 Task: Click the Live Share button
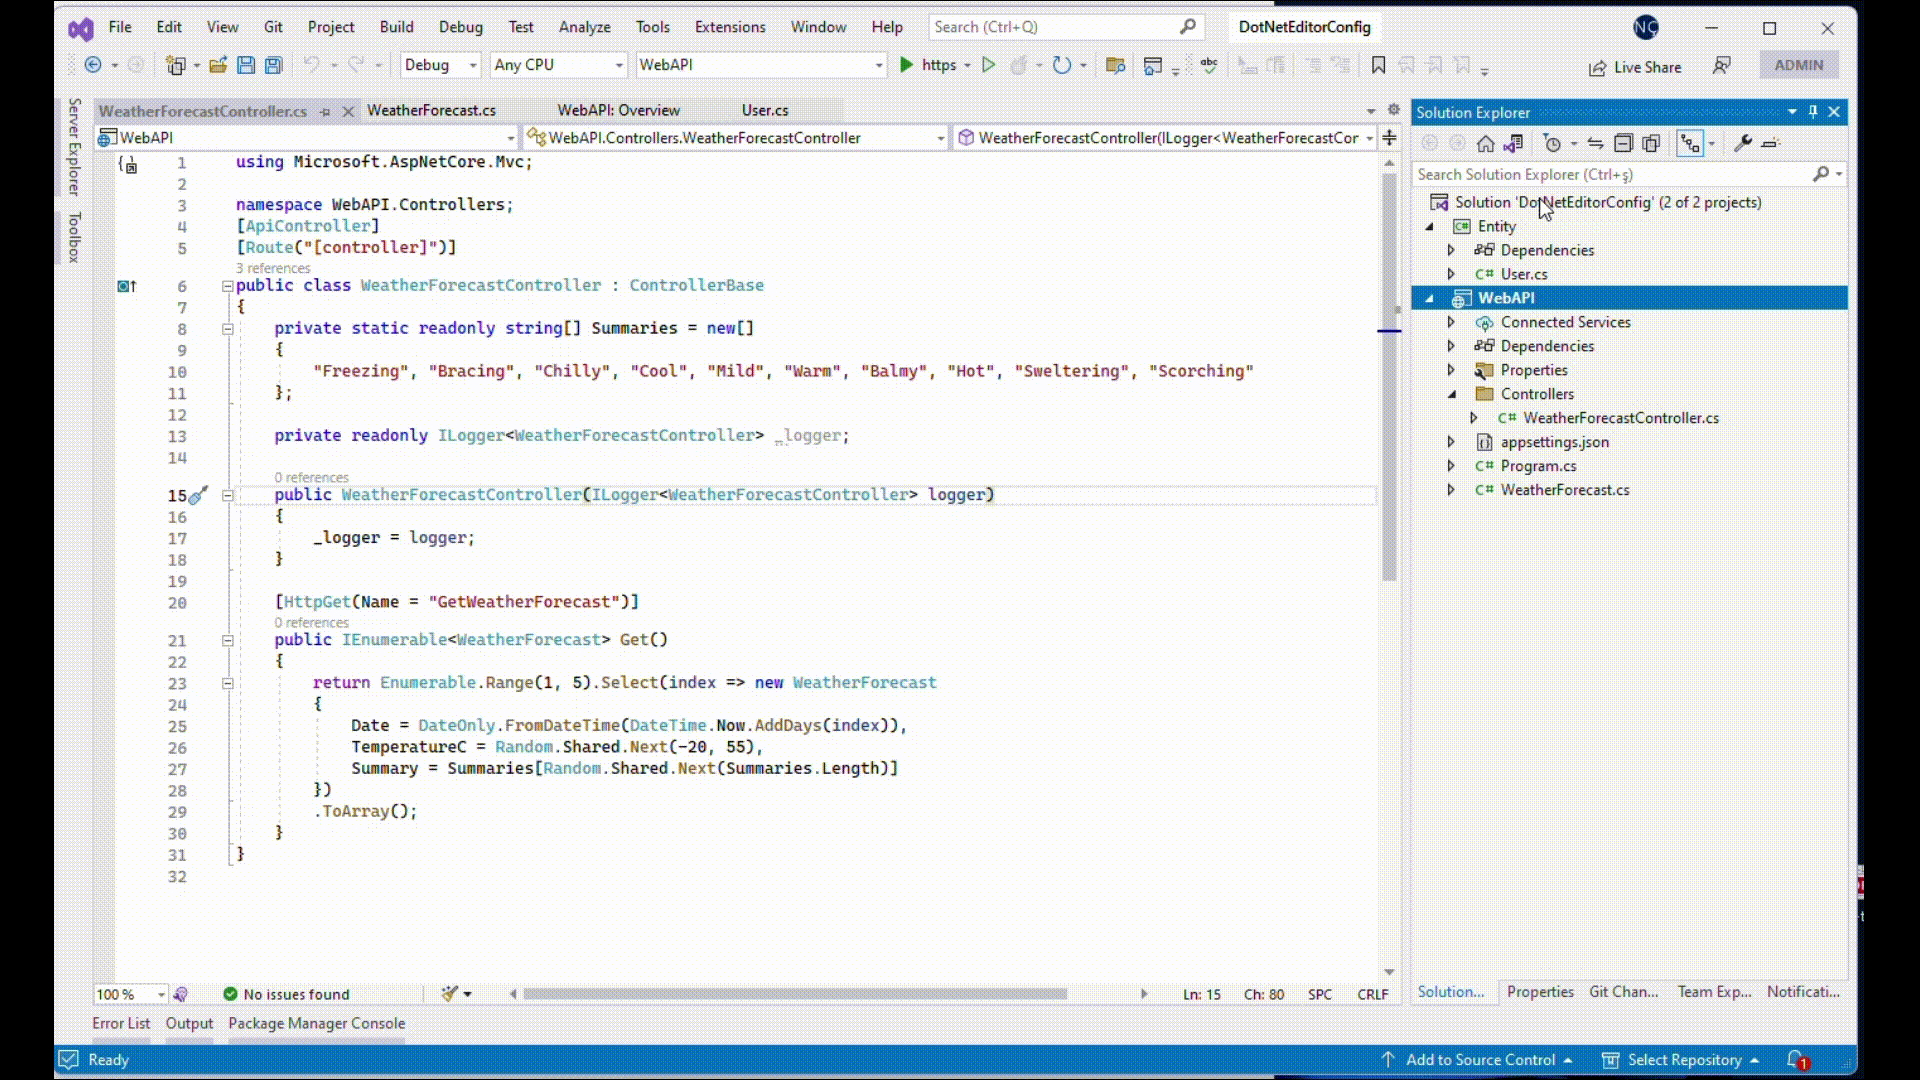[1635, 67]
